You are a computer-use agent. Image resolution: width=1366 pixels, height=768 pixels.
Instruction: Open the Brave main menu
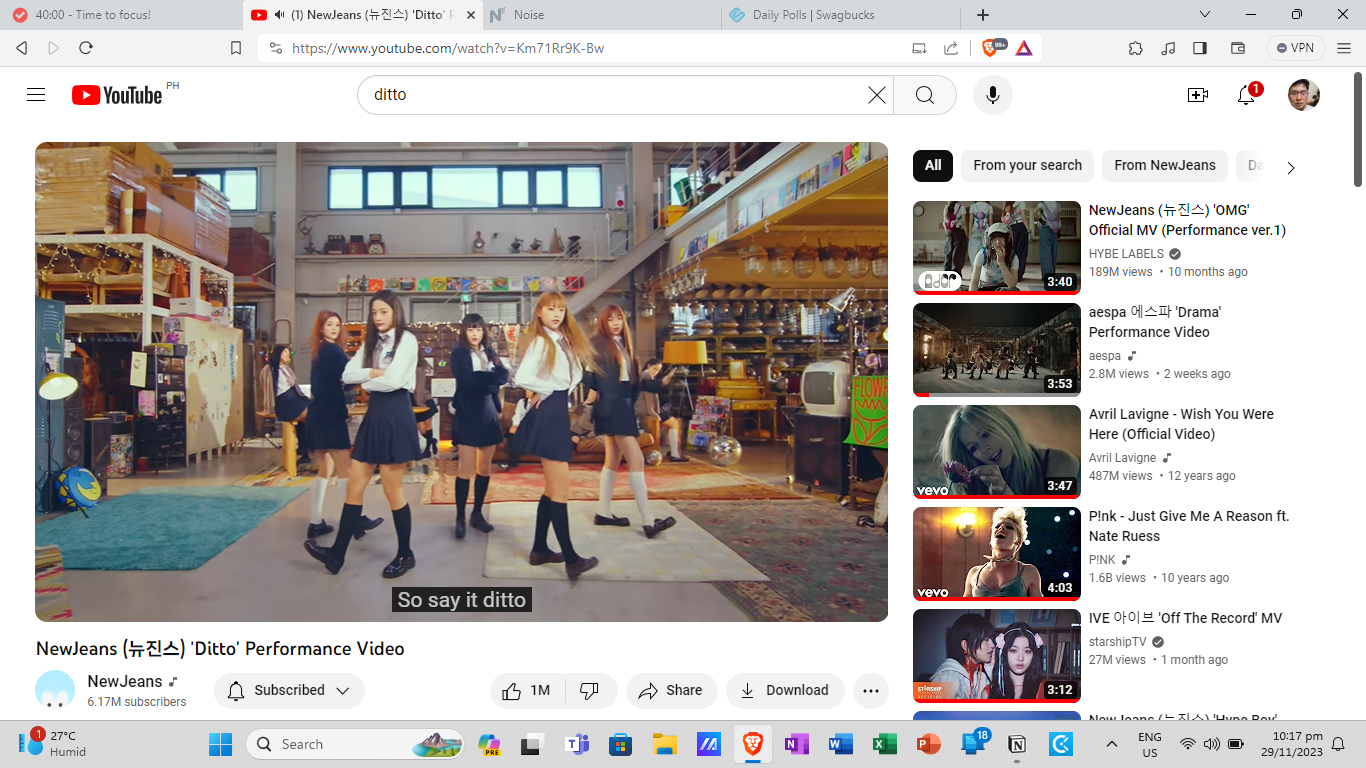(1344, 48)
